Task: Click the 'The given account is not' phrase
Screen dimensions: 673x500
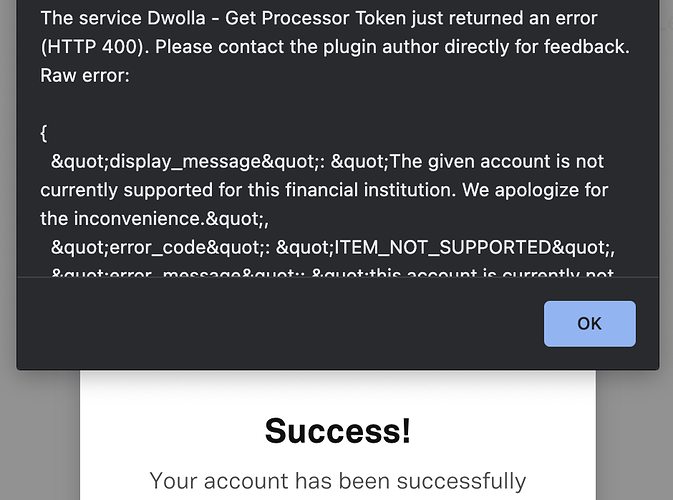Action: point(497,162)
